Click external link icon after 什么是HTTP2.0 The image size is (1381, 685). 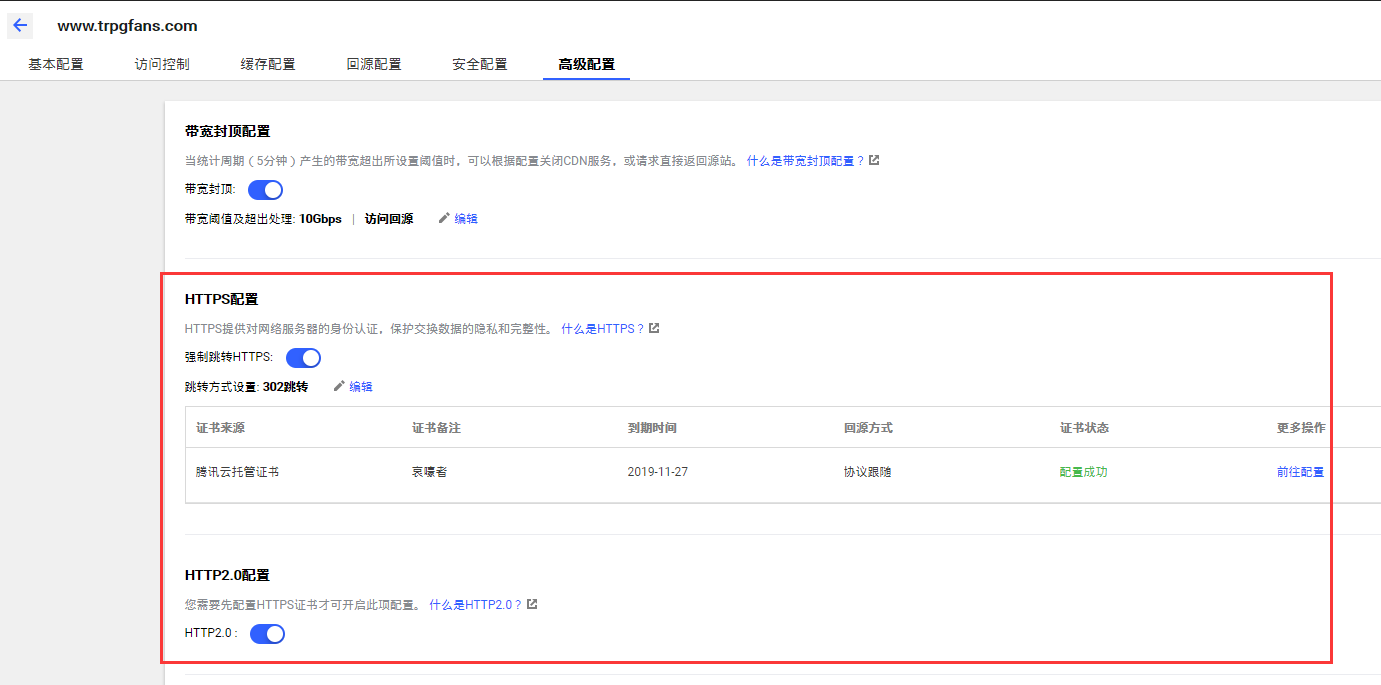coord(532,604)
